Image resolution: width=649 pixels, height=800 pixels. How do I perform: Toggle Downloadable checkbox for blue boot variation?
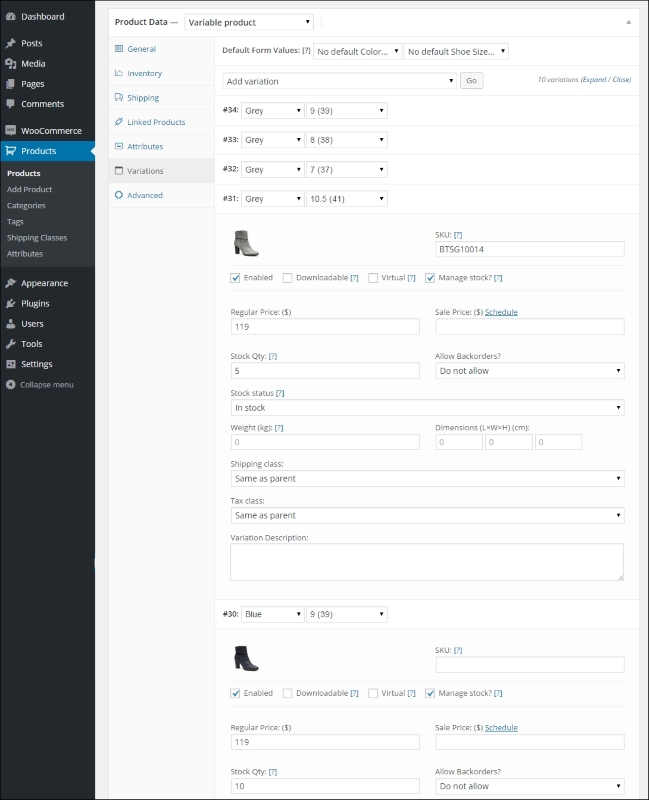(x=287, y=693)
